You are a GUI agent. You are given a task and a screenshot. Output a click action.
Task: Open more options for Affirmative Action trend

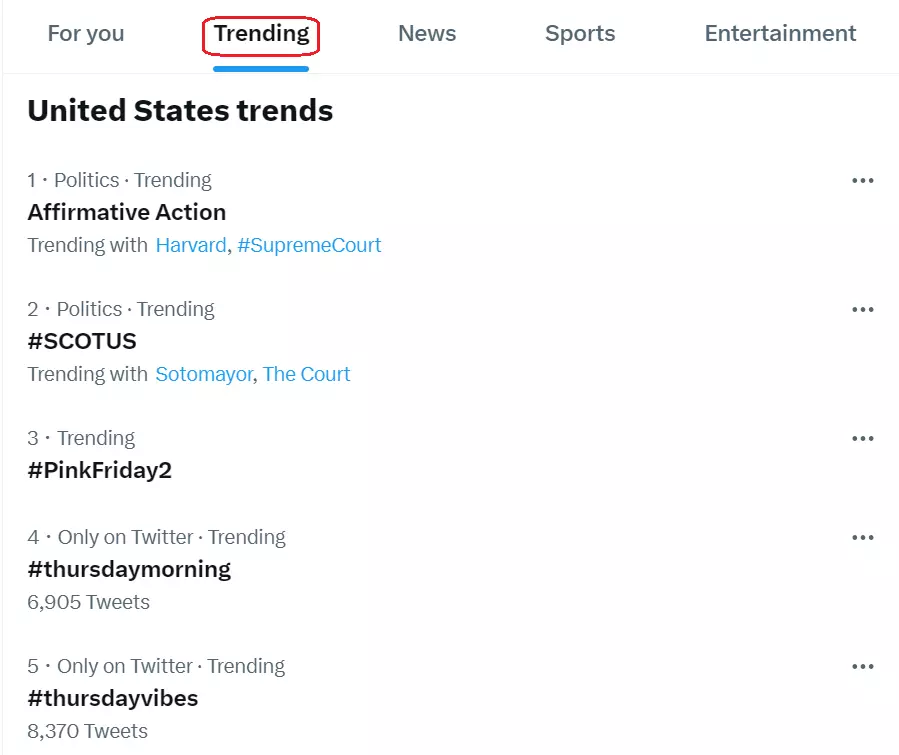pos(862,181)
